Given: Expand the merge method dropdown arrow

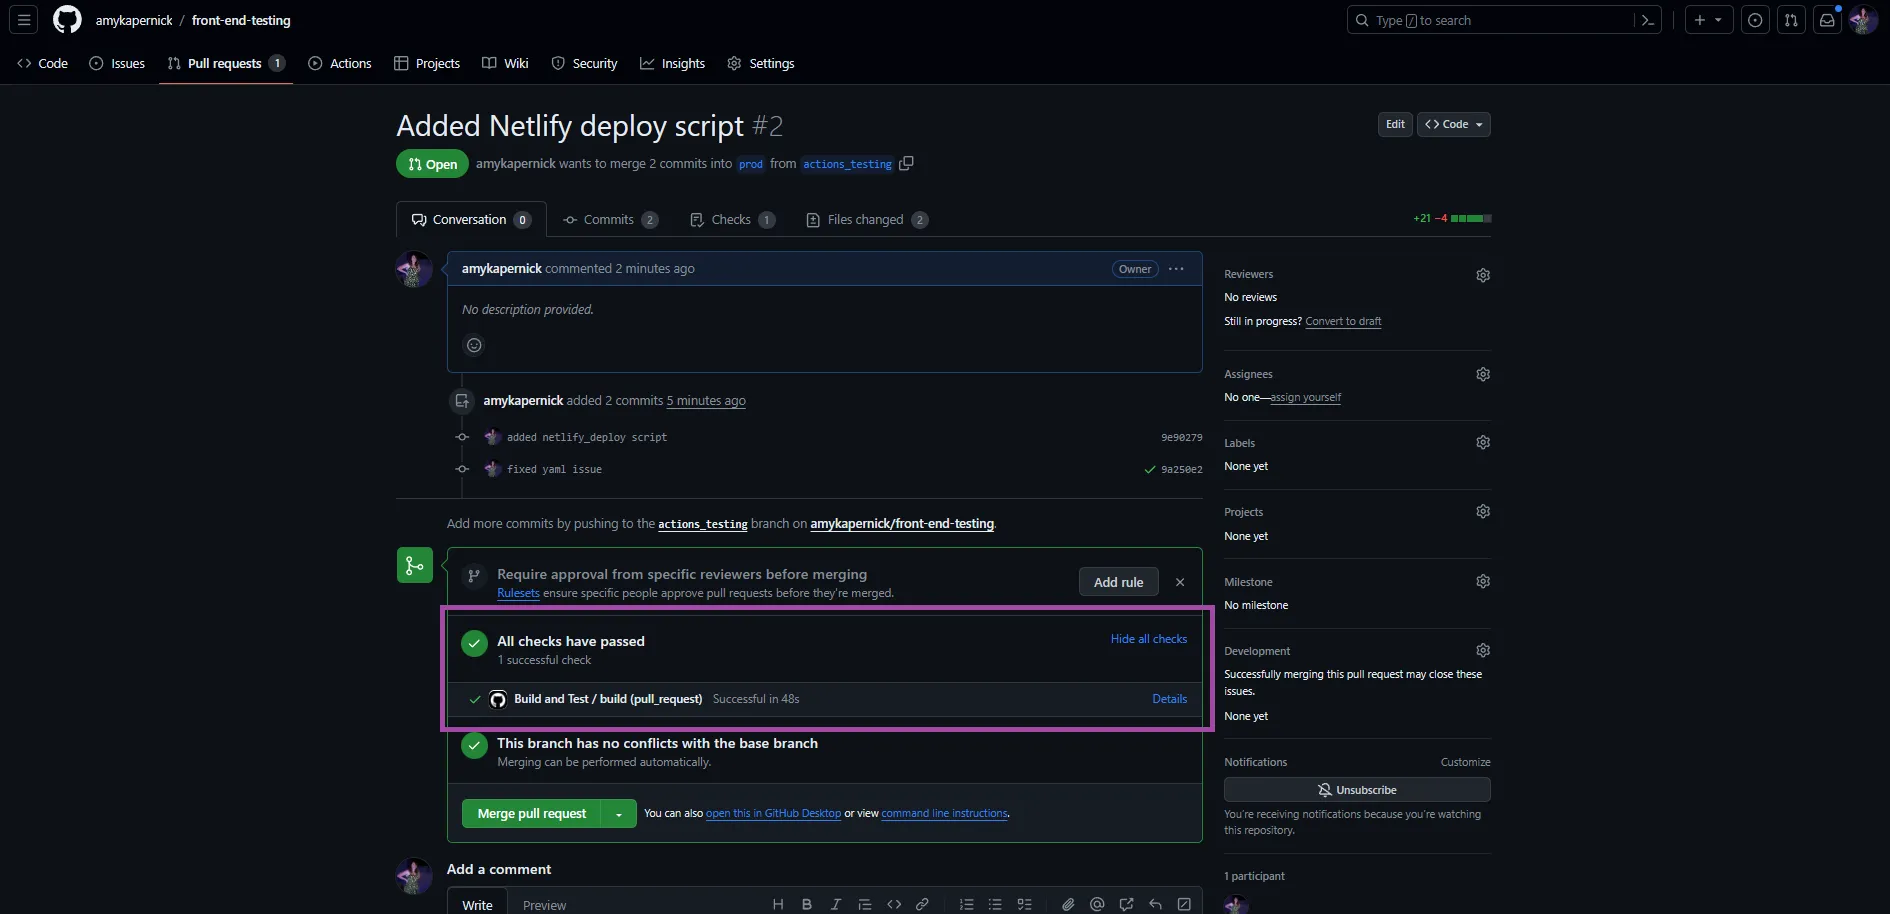Looking at the screenshot, I should (x=619, y=814).
